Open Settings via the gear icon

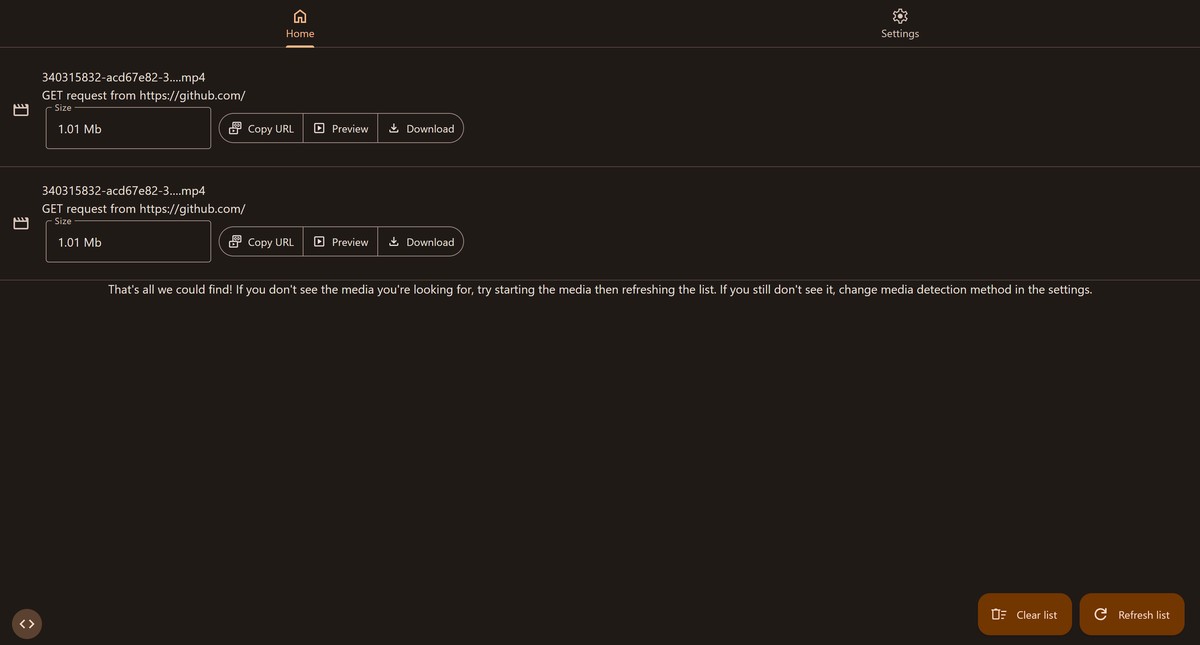898,16
